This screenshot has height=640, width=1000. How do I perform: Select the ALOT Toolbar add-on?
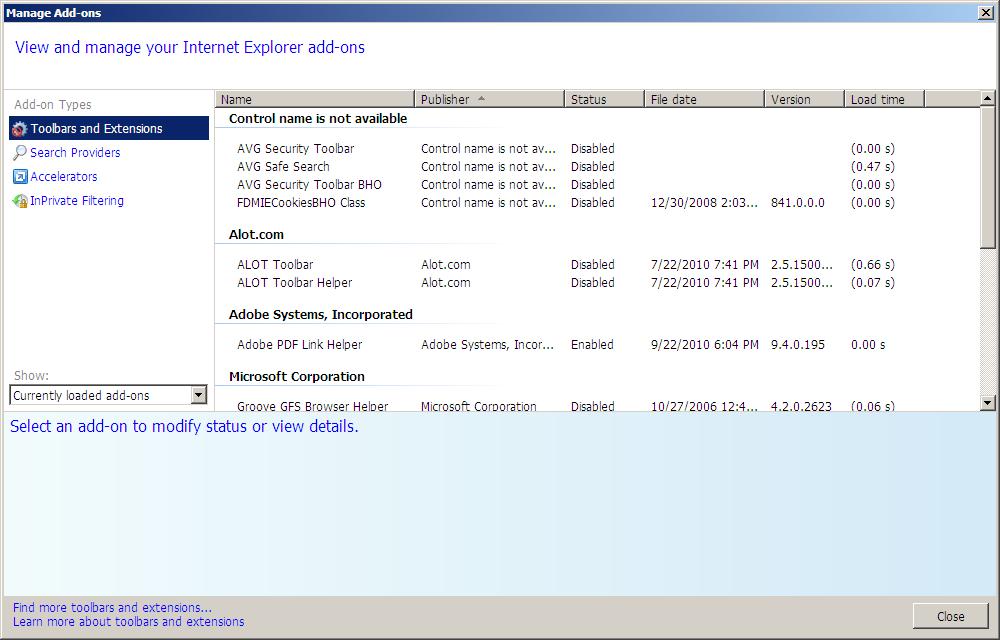tap(275, 264)
